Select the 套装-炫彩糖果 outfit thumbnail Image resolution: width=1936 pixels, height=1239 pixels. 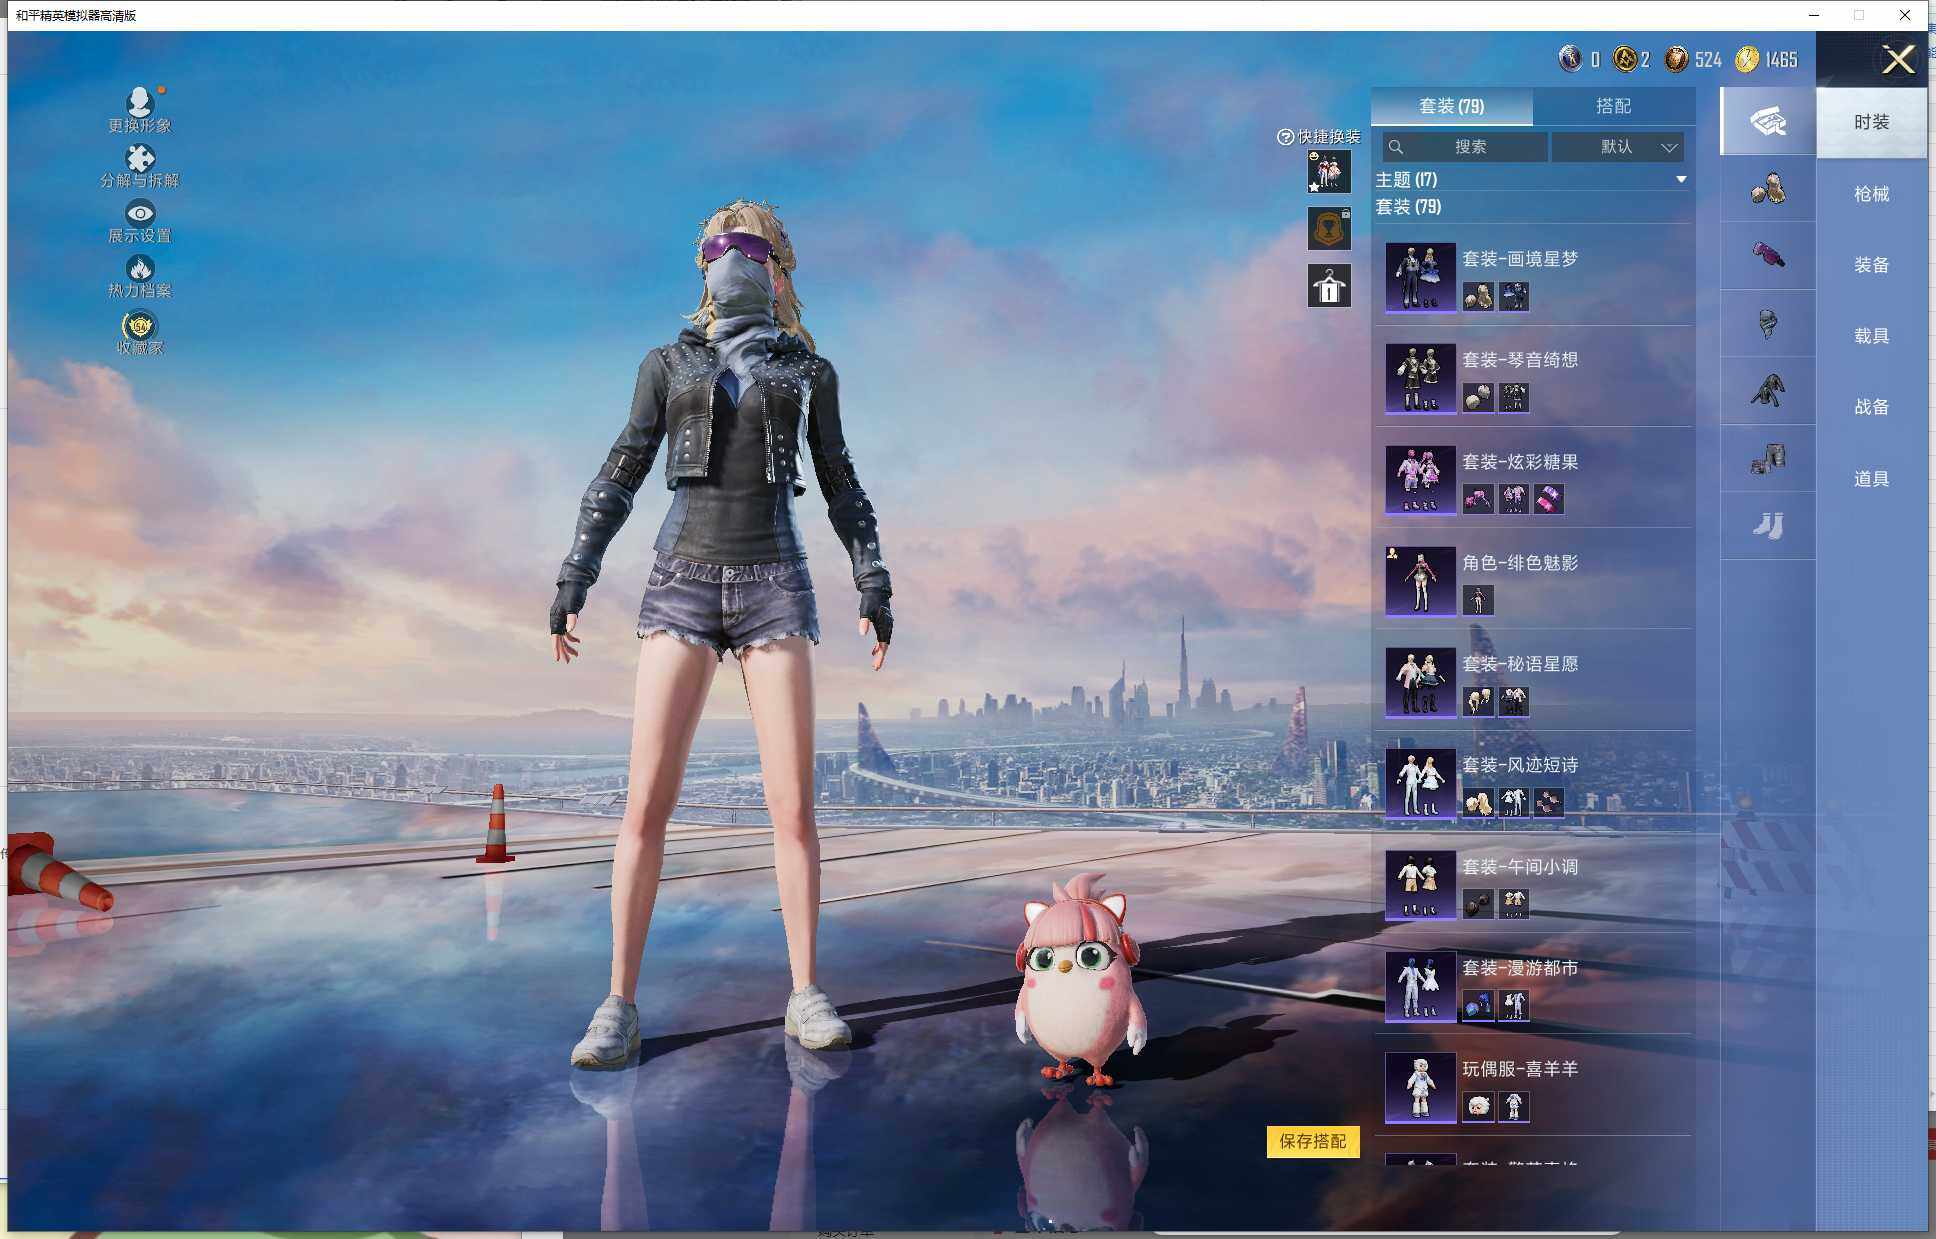1420,479
